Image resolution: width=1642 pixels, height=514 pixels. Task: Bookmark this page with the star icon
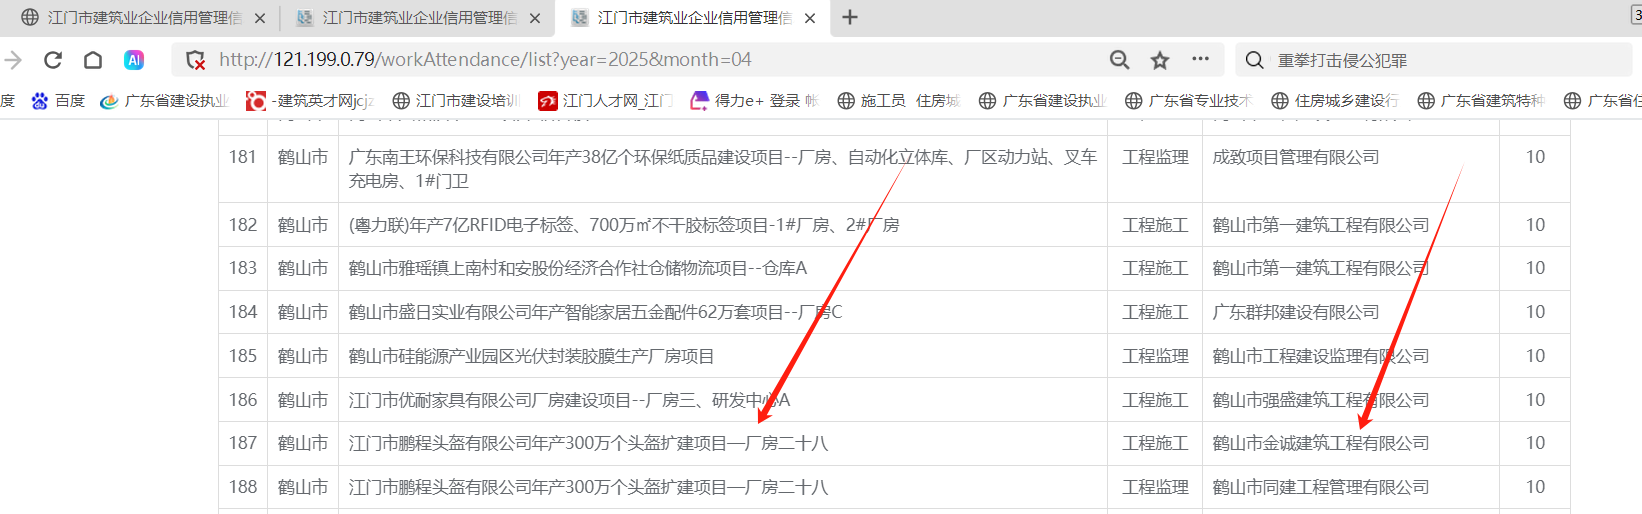pyautogui.click(x=1160, y=60)
